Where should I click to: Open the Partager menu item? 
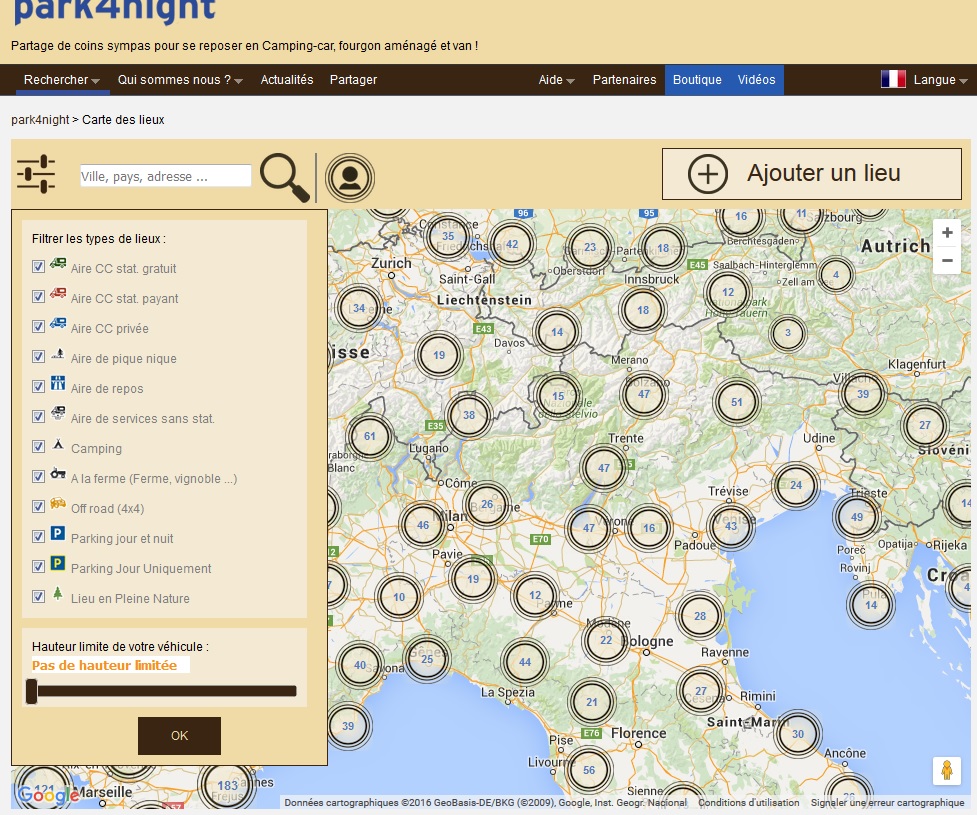tap(353, 80)
